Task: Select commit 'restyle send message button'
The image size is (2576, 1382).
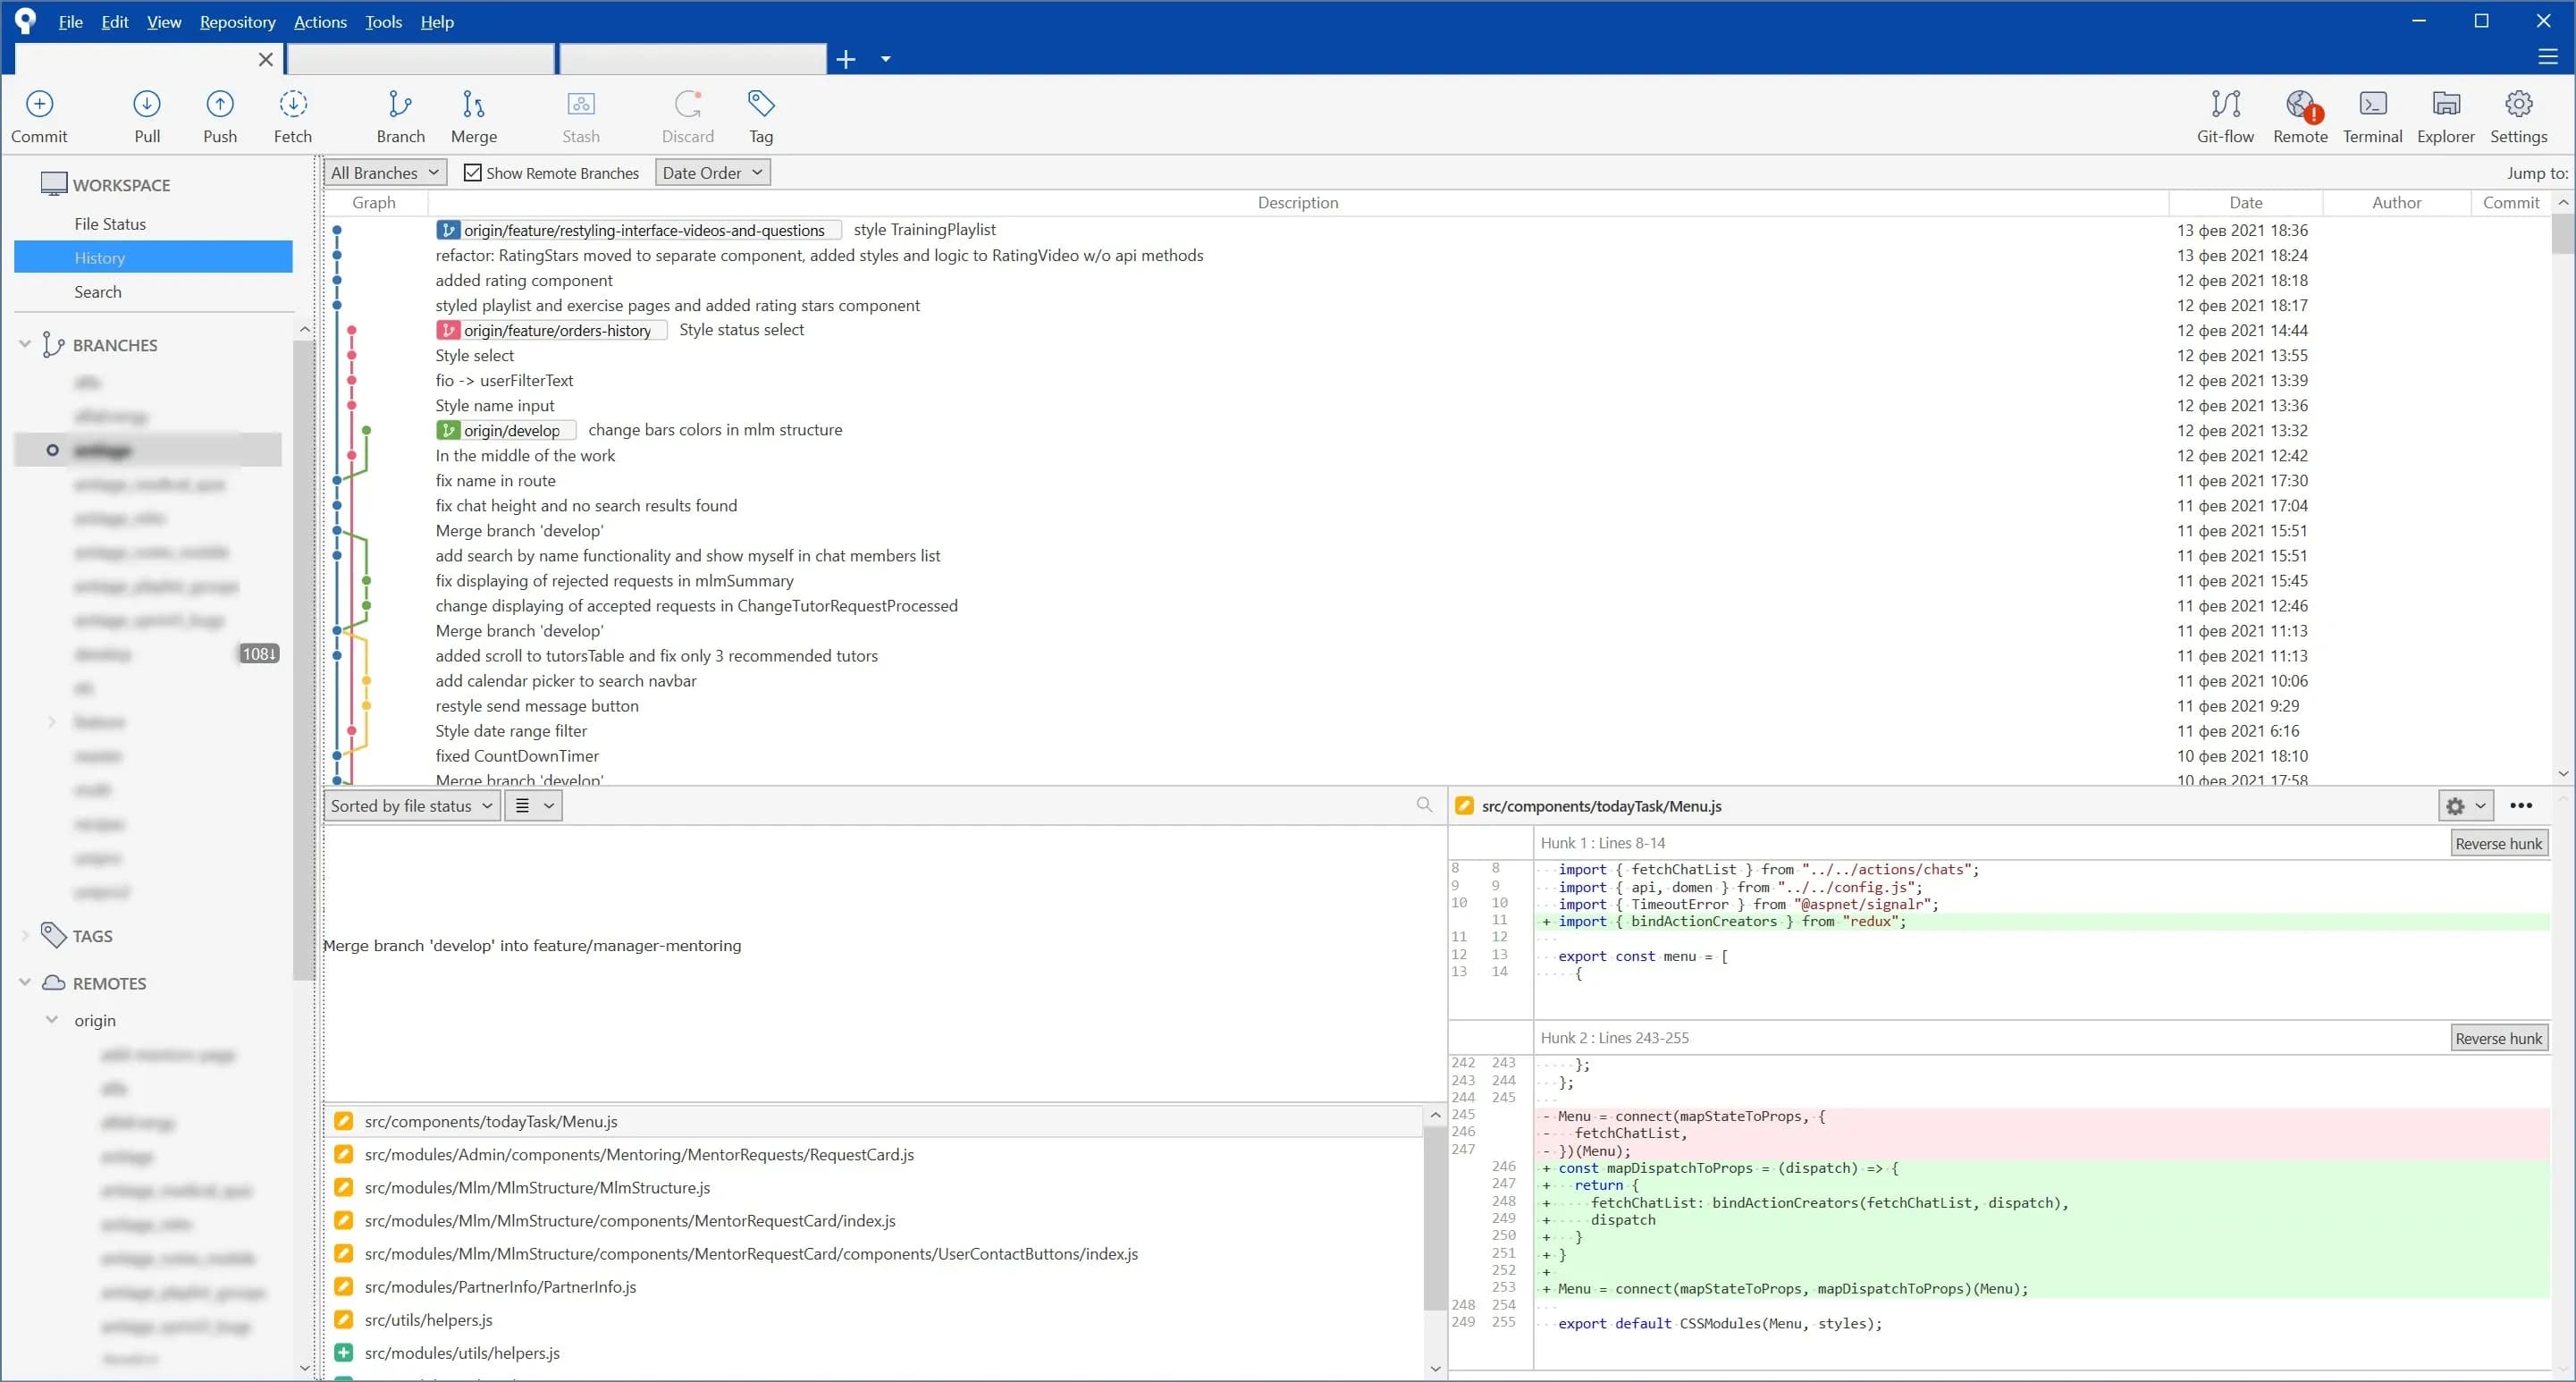Action: tap(537, 706)
